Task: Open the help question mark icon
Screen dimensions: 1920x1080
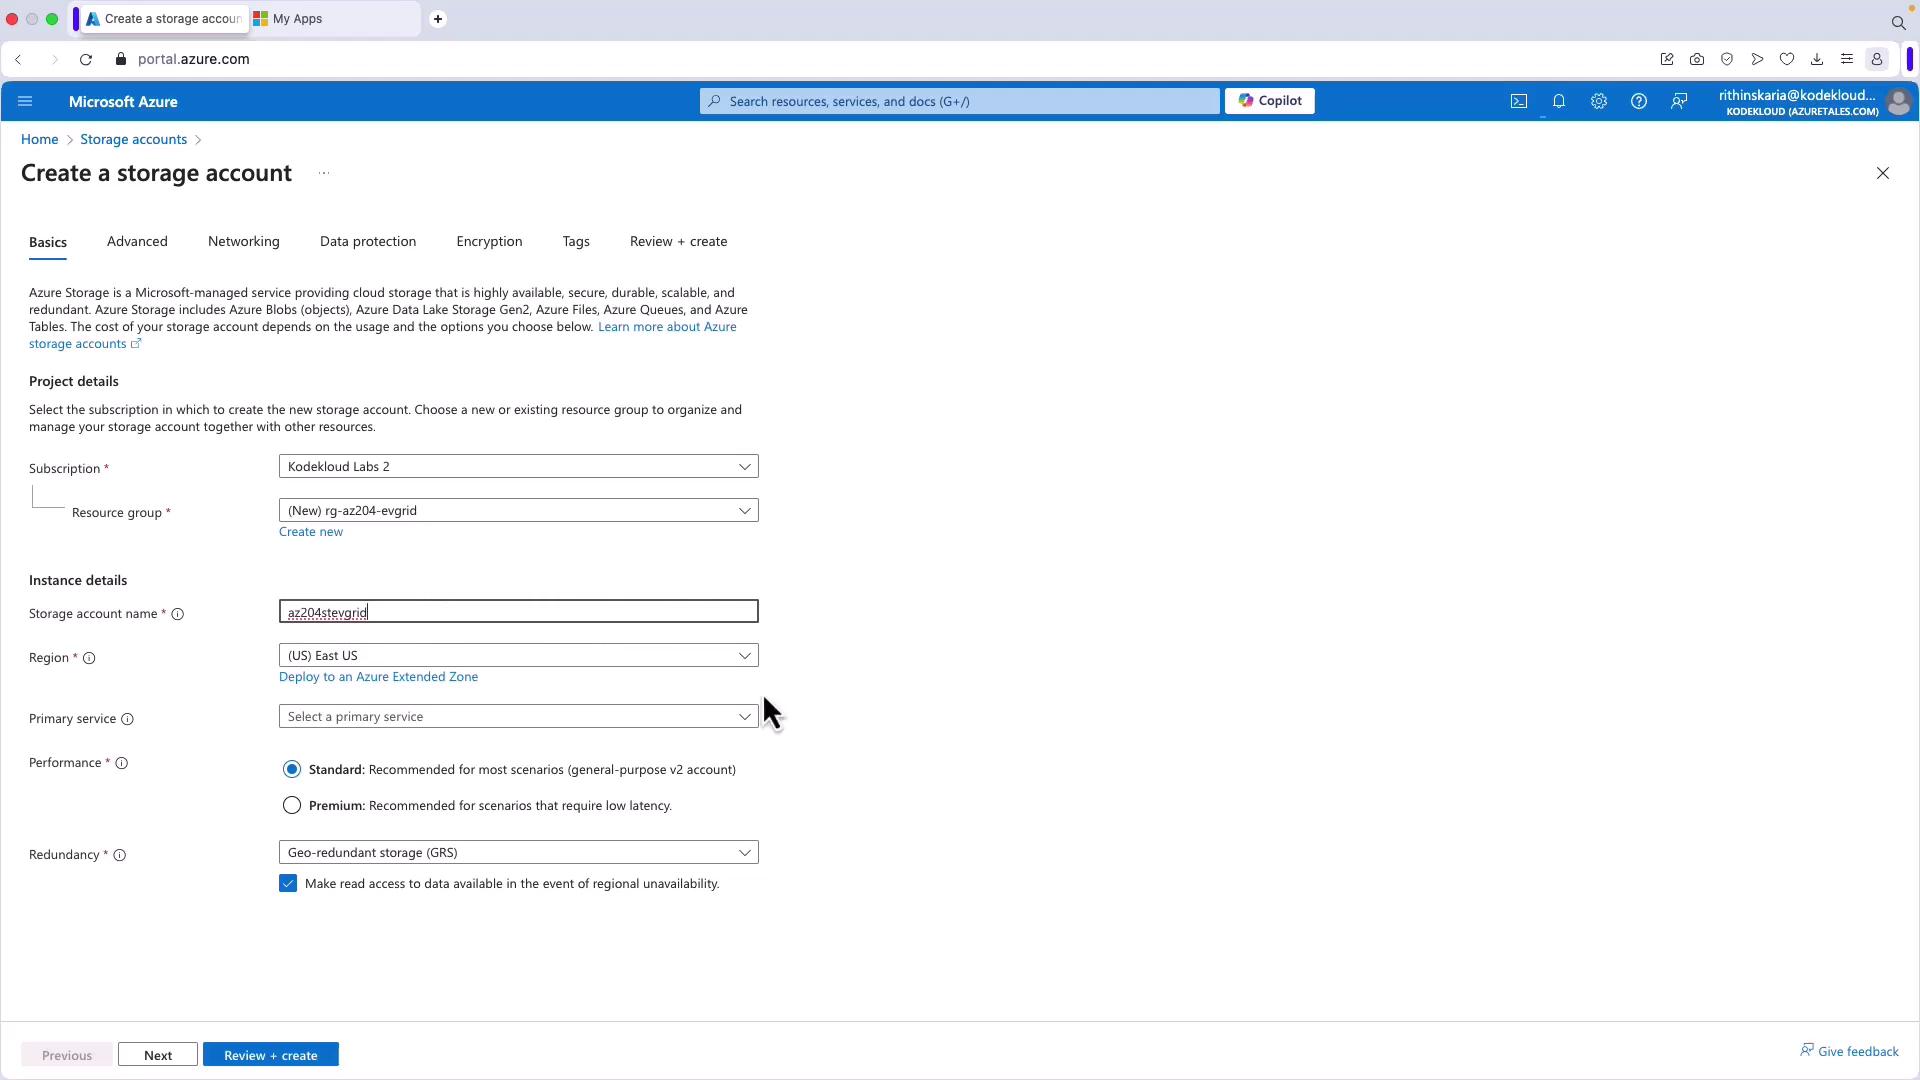Action: tap(1638, 101)
